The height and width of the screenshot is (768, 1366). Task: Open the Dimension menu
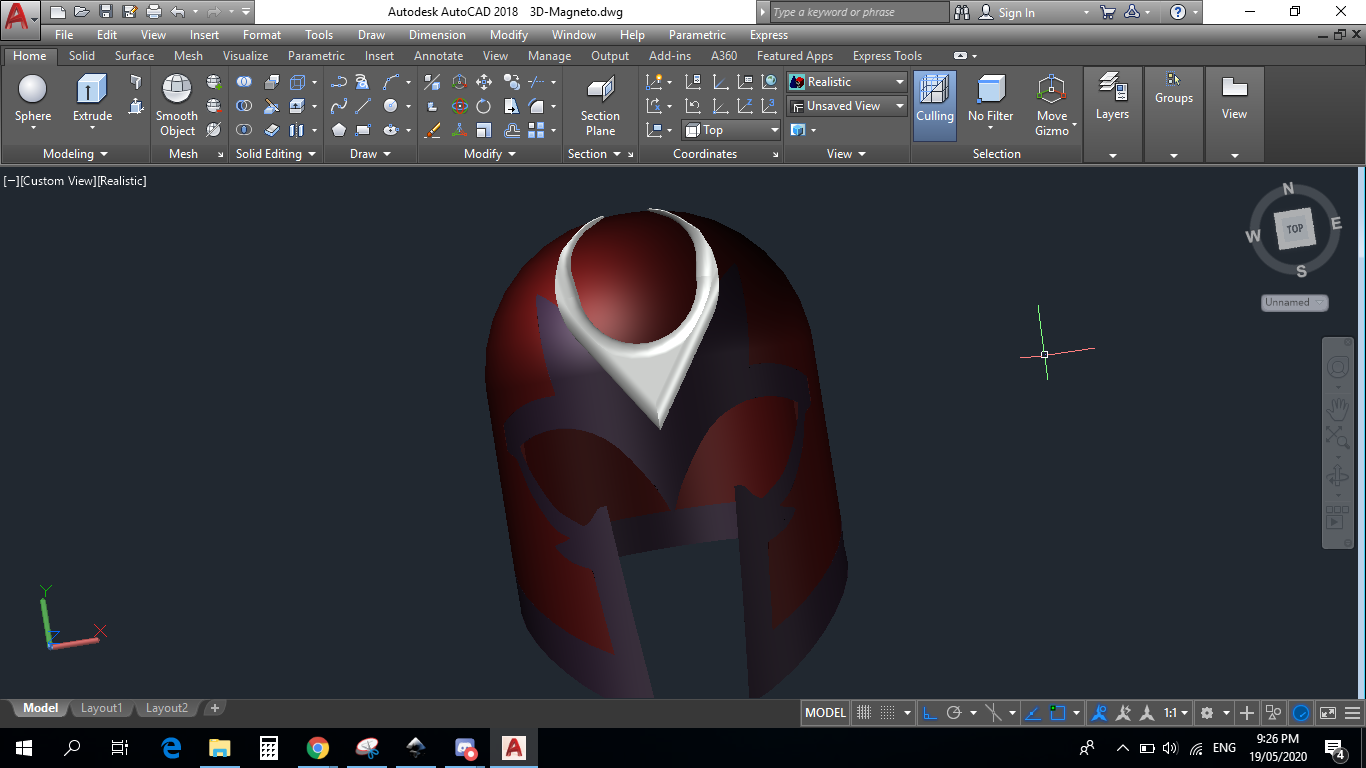pyautogui.click(x=437, y=35)
